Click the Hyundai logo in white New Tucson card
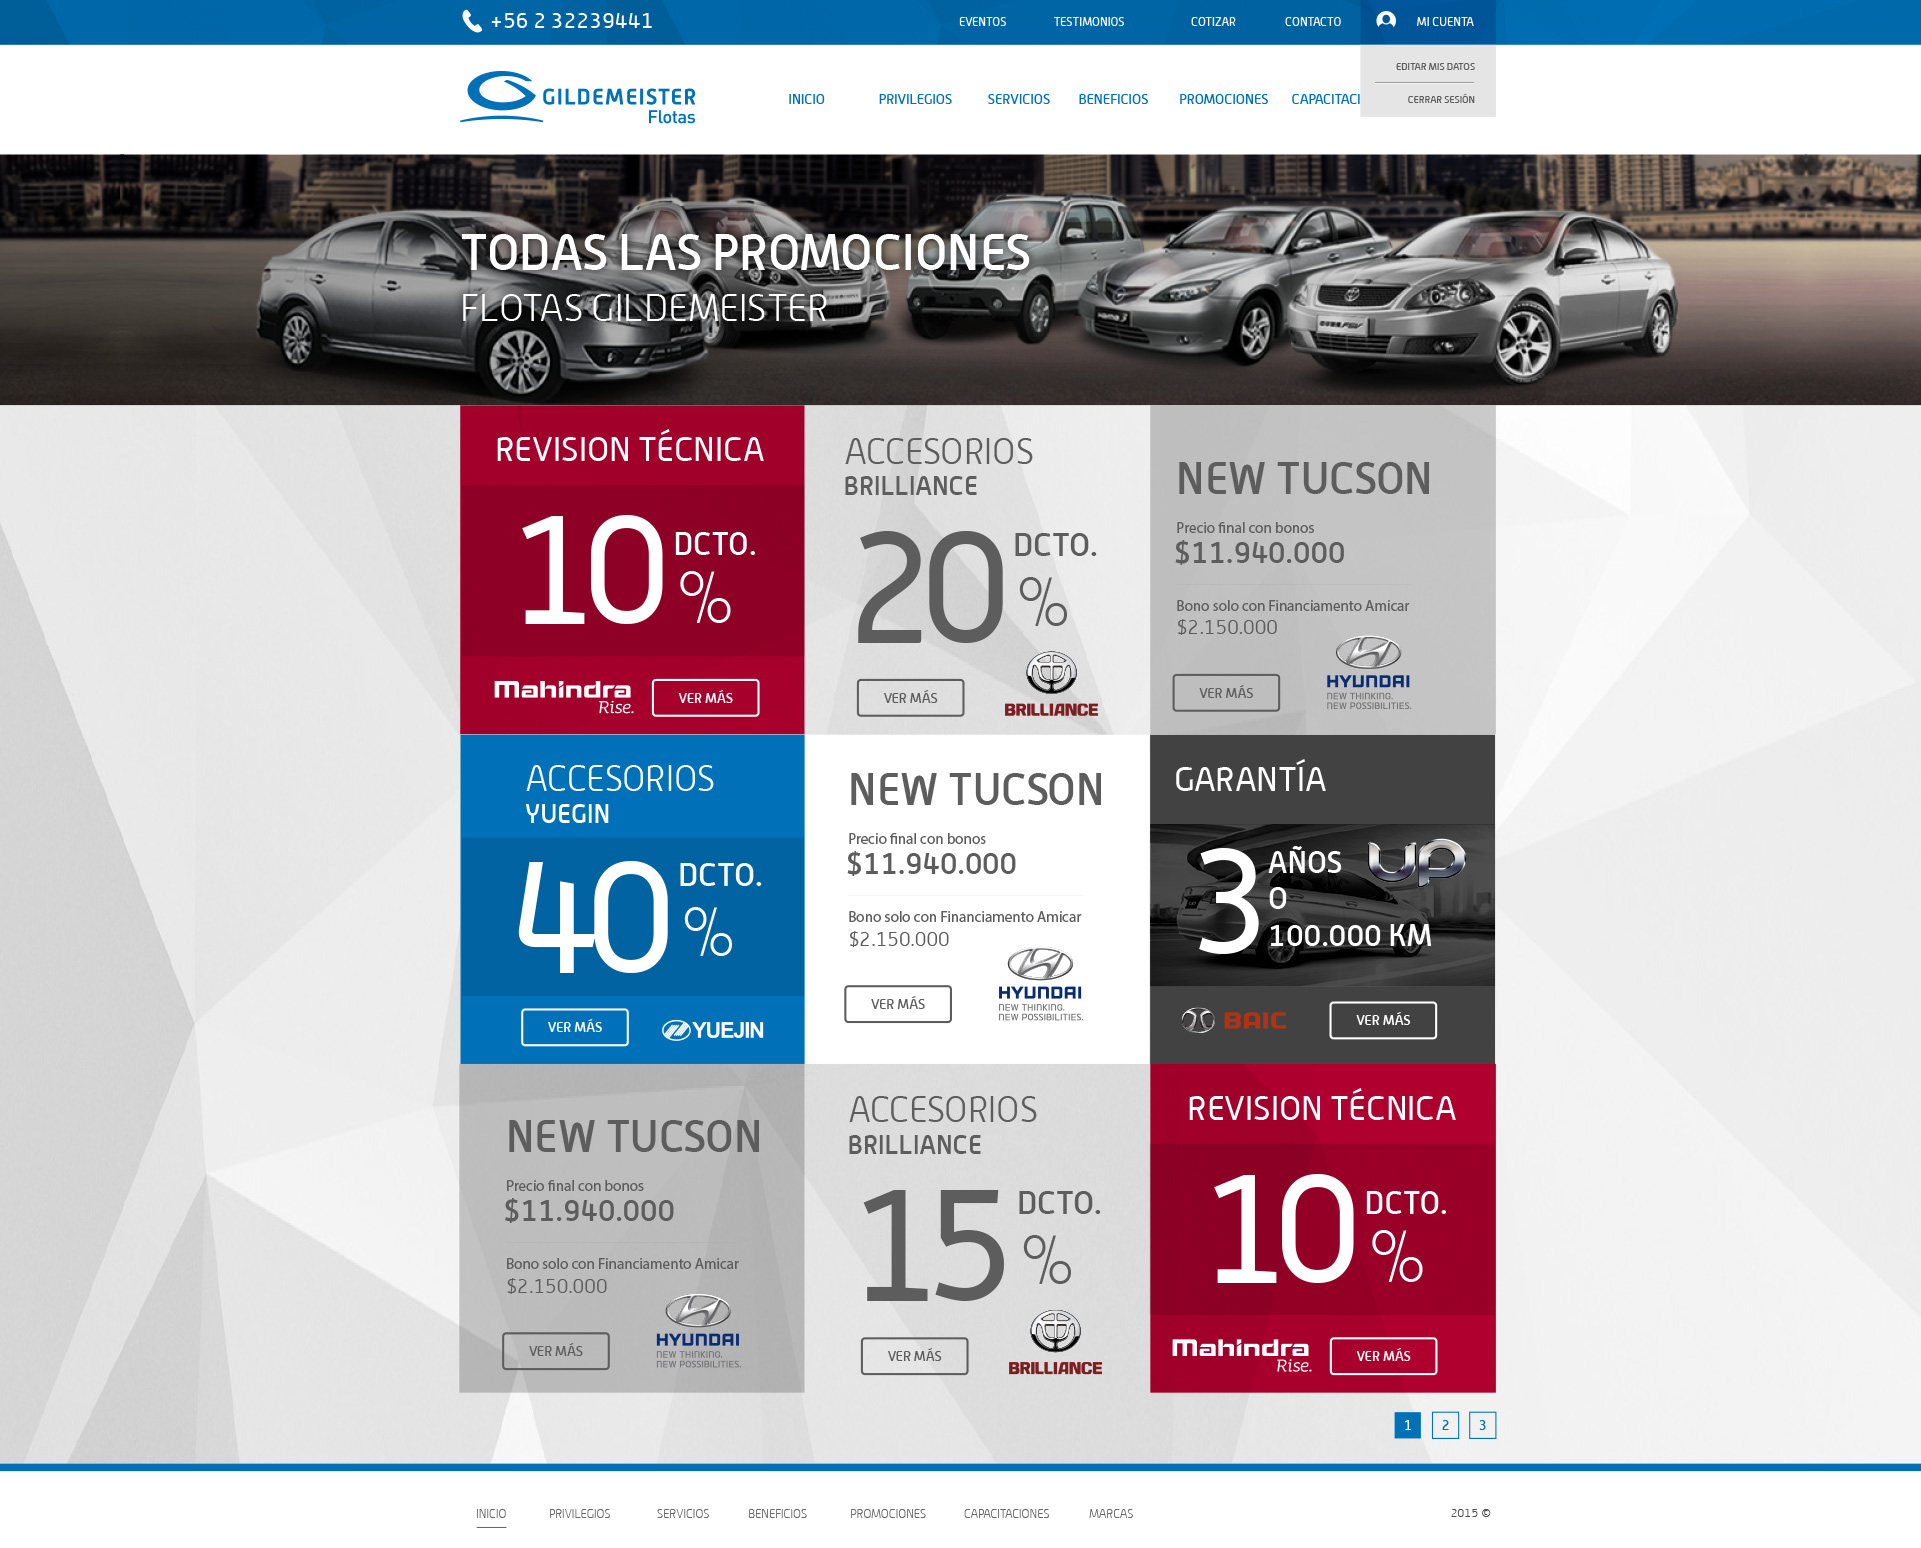This screenshot has width=1921, height=1548. click(x=1040, y=984)
